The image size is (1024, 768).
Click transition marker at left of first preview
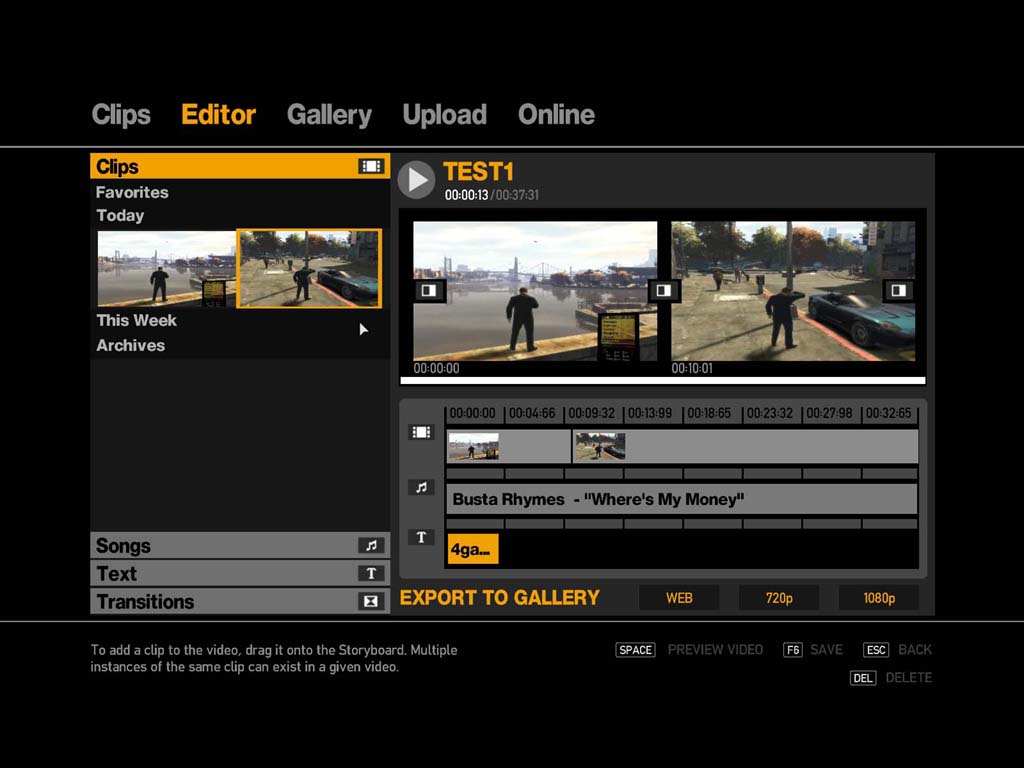click(x=428, y=290)
